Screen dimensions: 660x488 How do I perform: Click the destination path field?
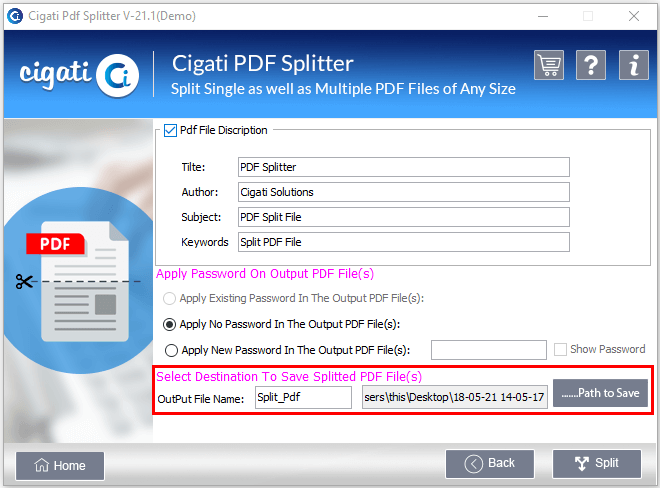[455, 397]
